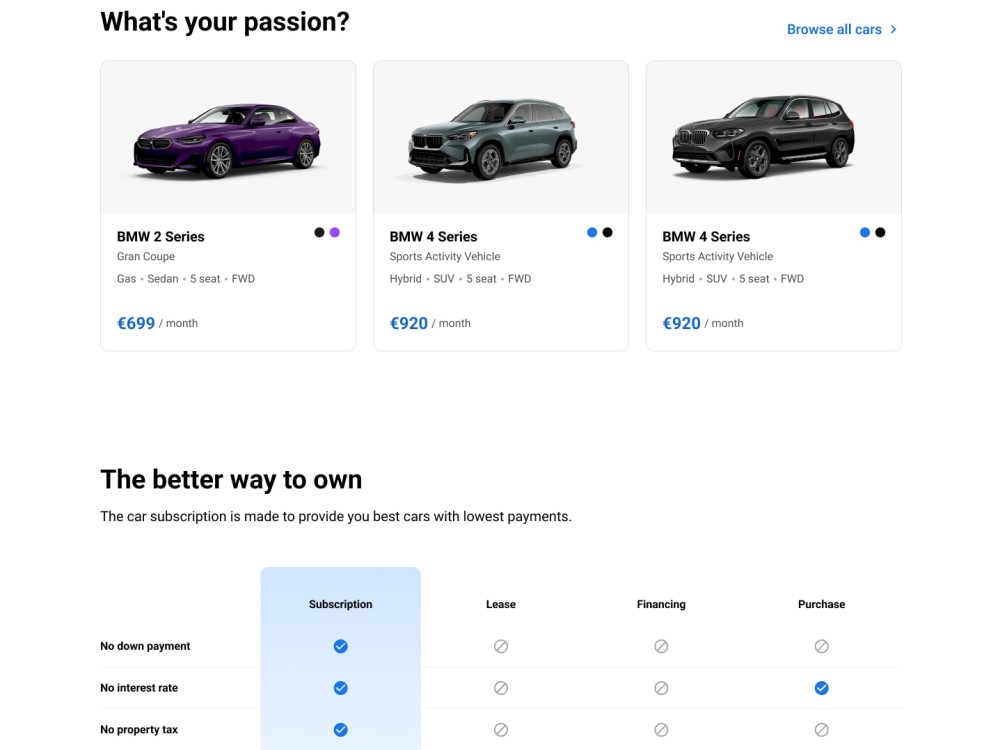Screen dimensions: 1000x750
Task: Select the Financing column header
Action: [661, 604]
